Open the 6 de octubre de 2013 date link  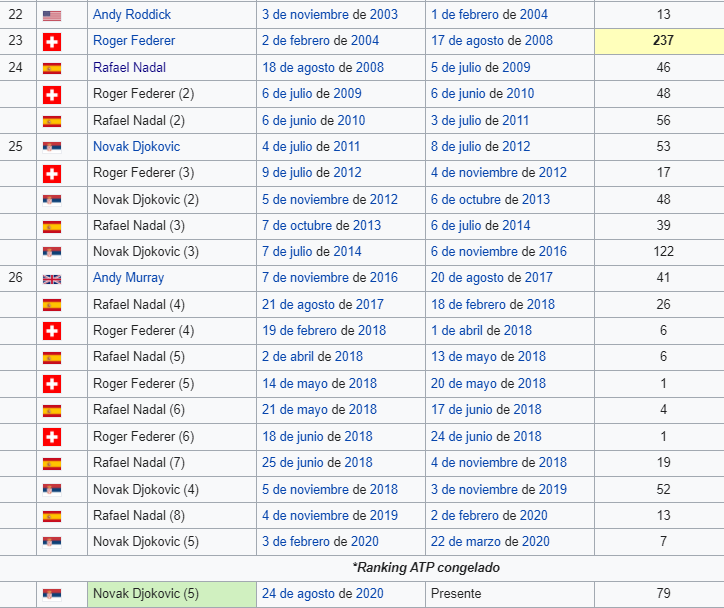[490, 199]
